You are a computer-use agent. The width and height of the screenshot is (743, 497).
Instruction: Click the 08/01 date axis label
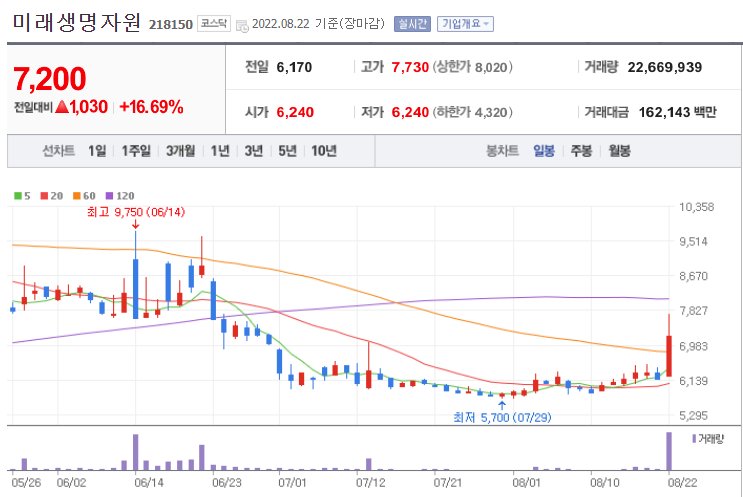pos(526,483)
